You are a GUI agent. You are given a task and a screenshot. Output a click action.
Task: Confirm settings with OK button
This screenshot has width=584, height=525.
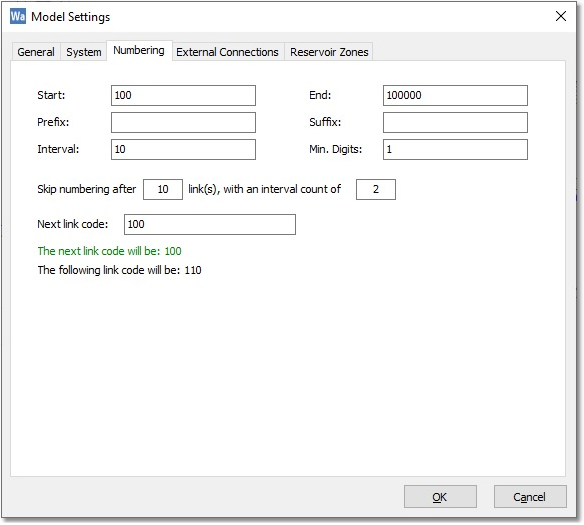click(x=440, y=497)
